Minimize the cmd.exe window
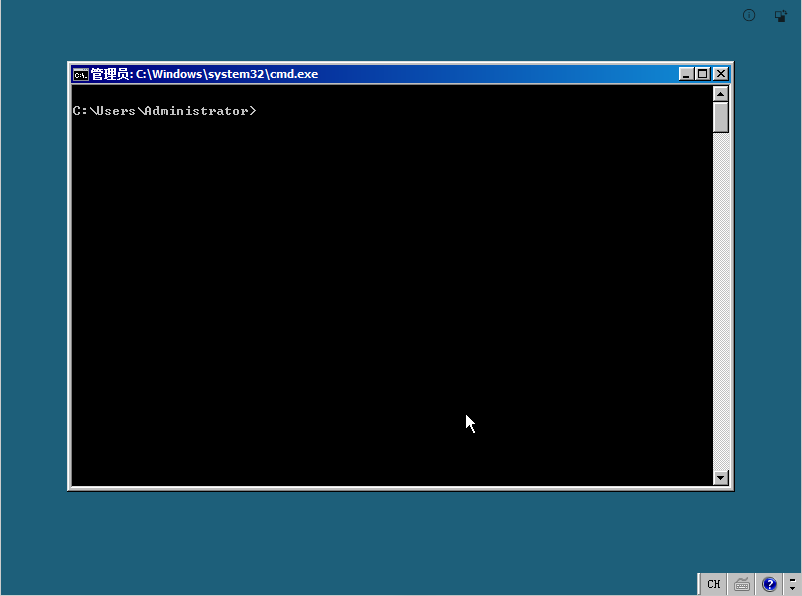Image resolution: width=802 pixels, height=596 pixels. (686, 74)
